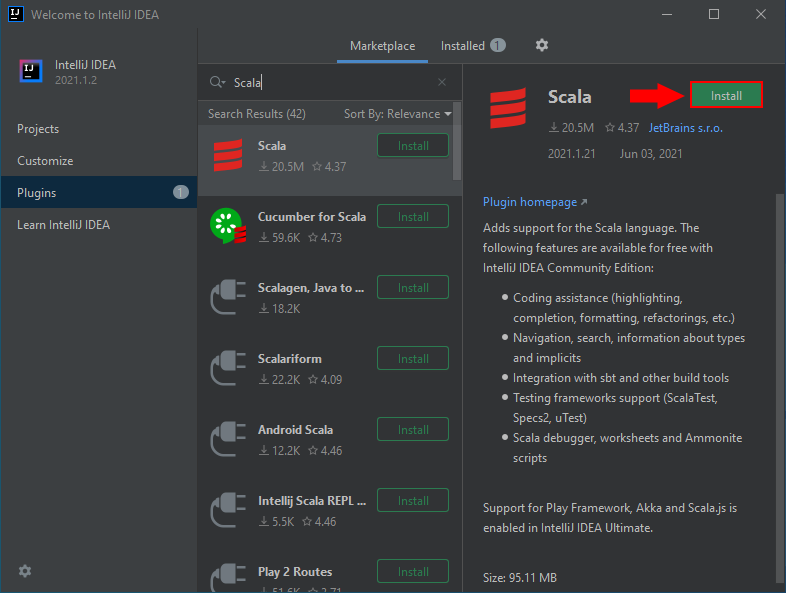
Task: Minimize the Welcome to IntelliJ IDEA window
Action: point(667,14)
